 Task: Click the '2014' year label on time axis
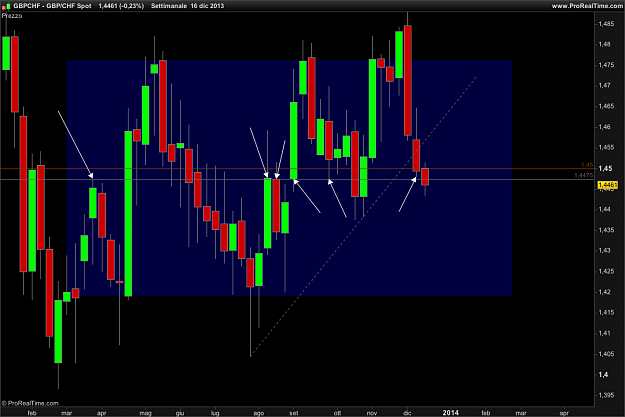click(450, 413)
